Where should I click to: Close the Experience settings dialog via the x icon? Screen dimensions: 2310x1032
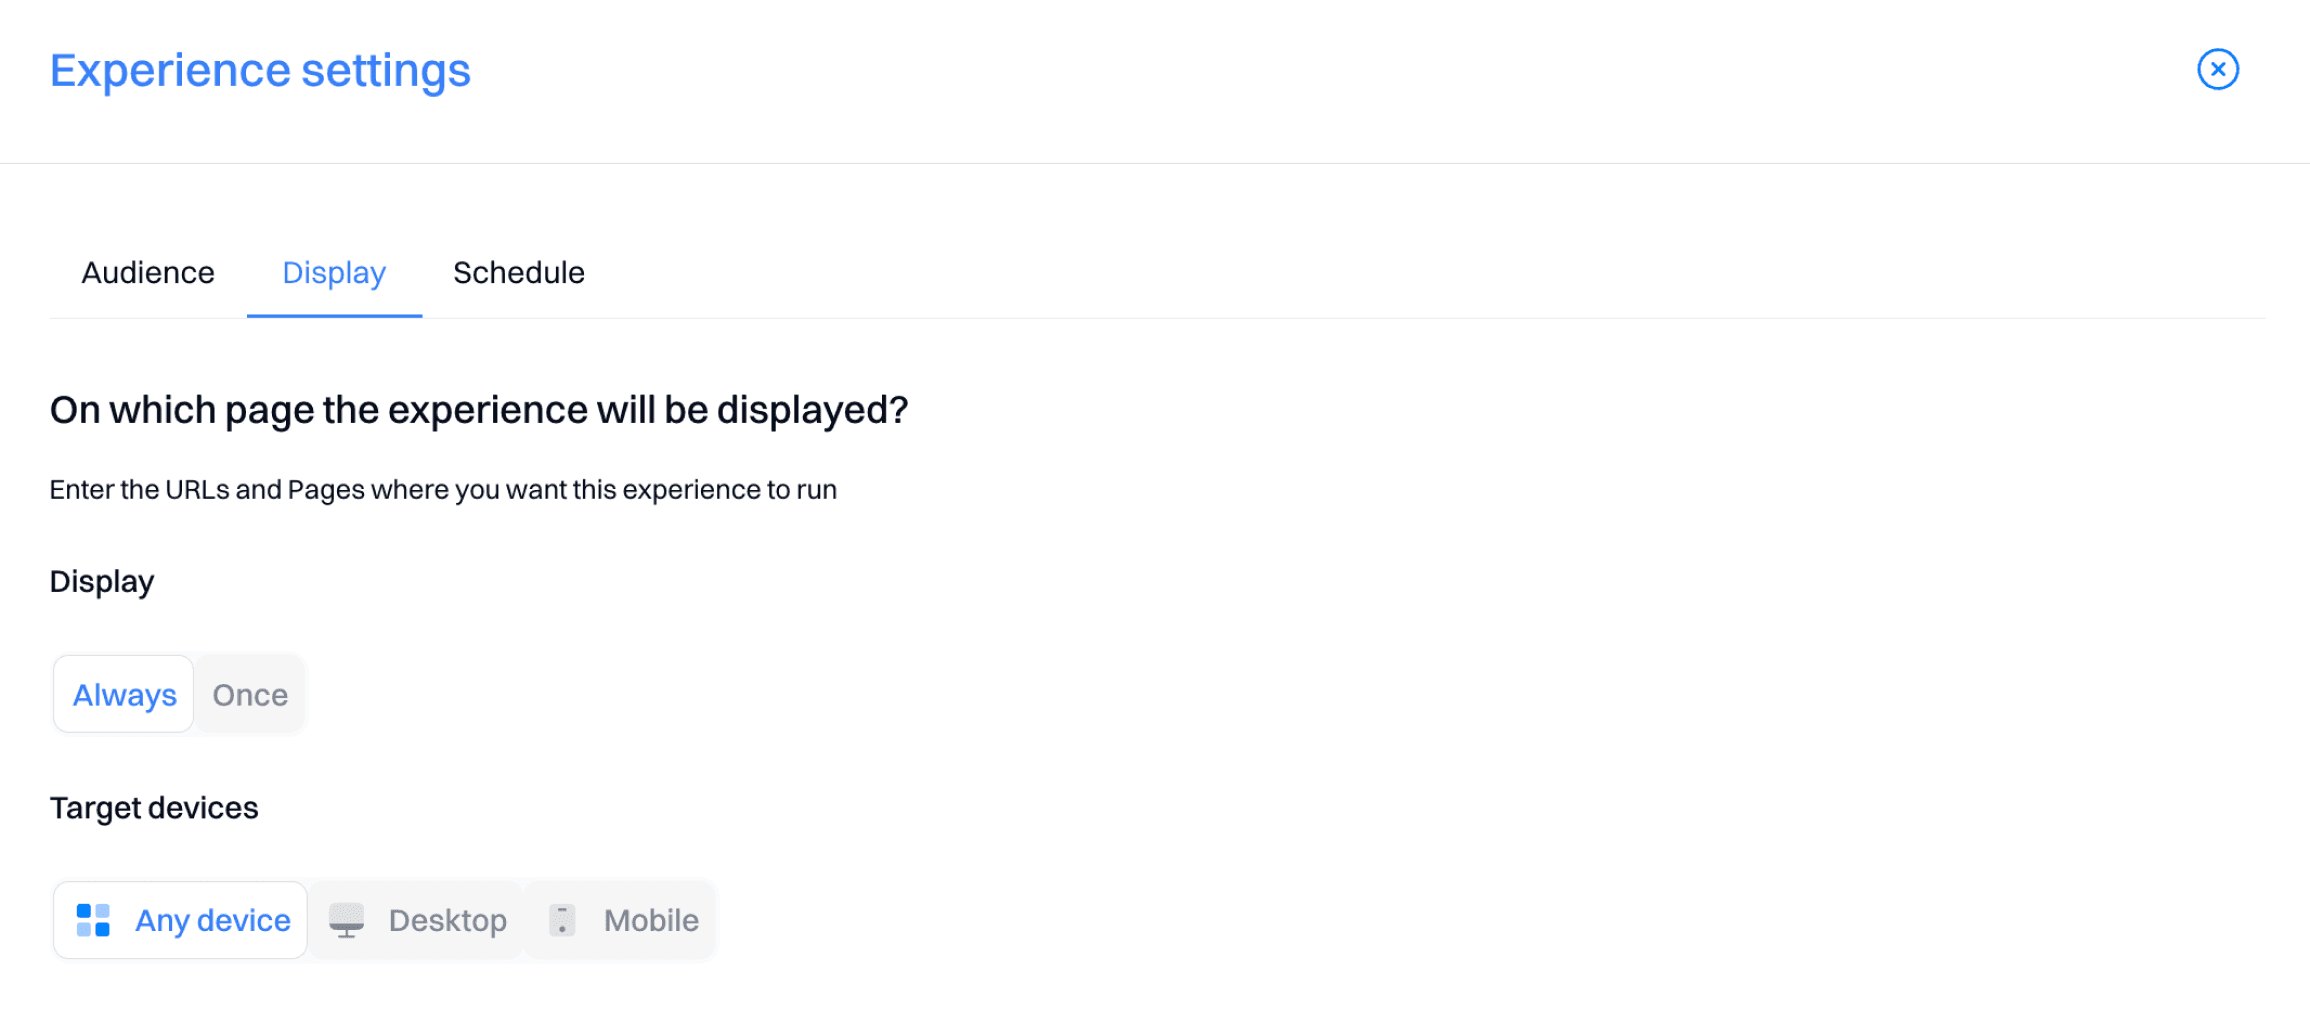pyautogui.click(x=2218, y=68)
